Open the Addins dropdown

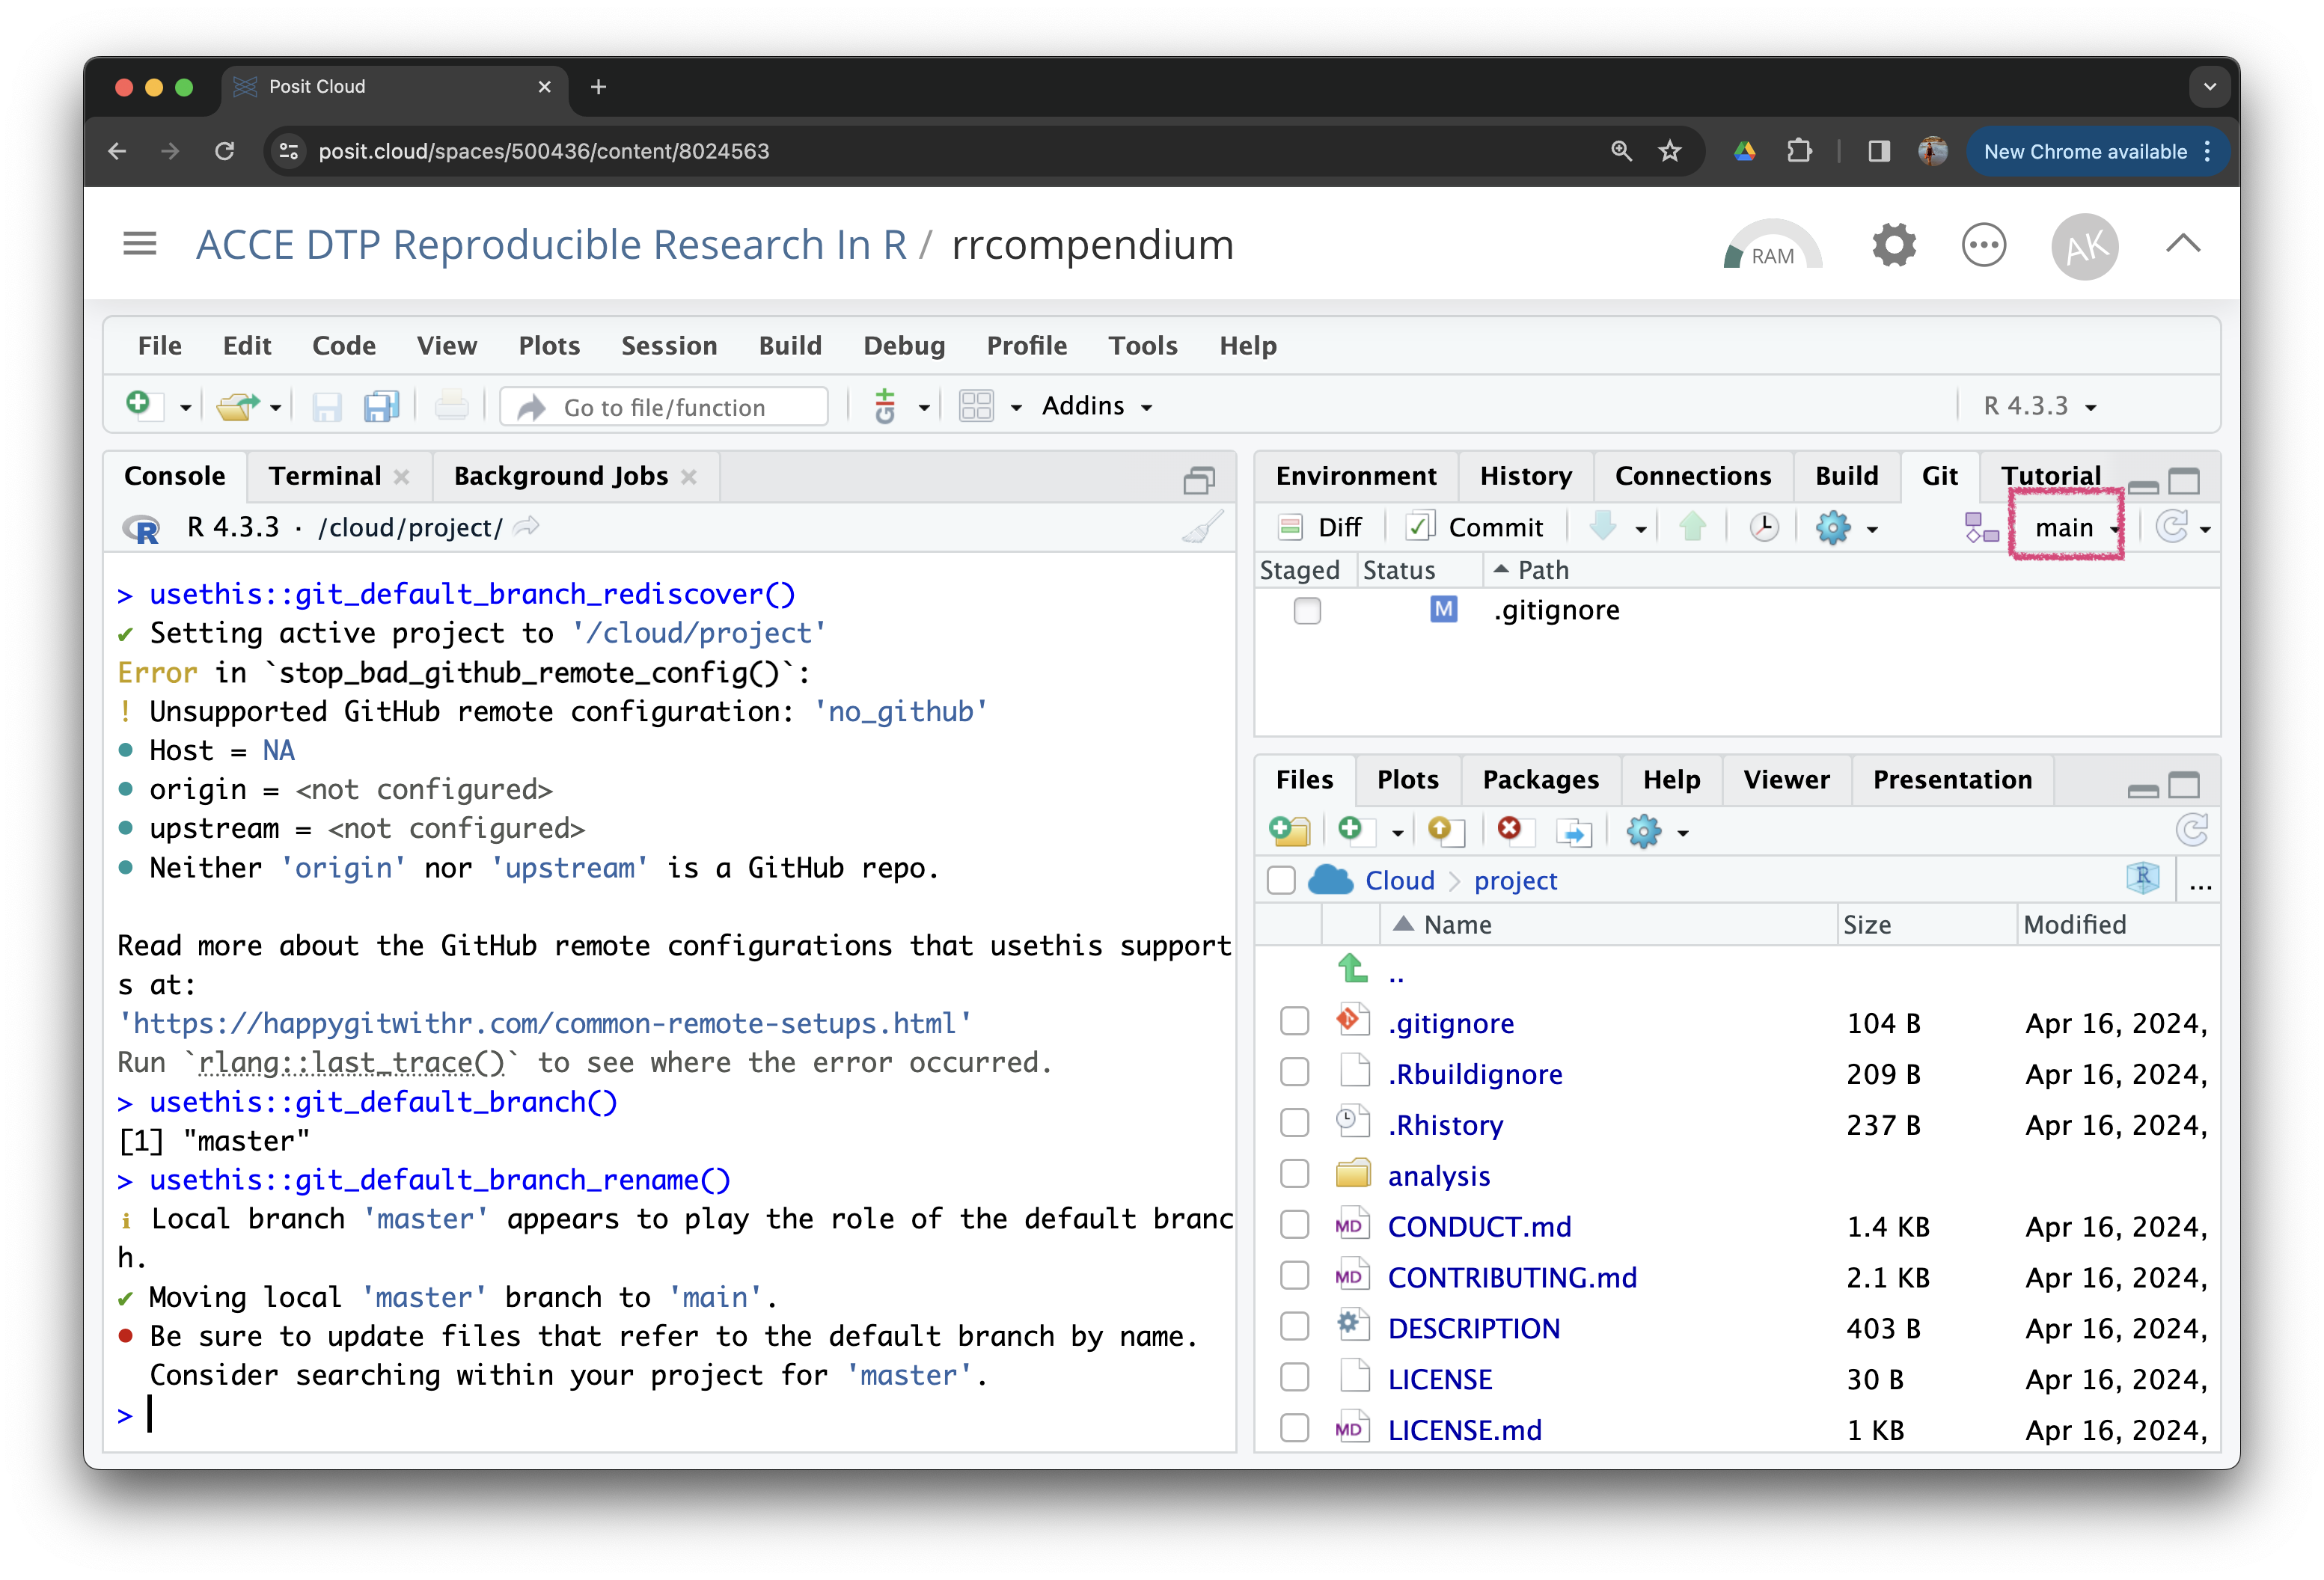point(1096,406)
